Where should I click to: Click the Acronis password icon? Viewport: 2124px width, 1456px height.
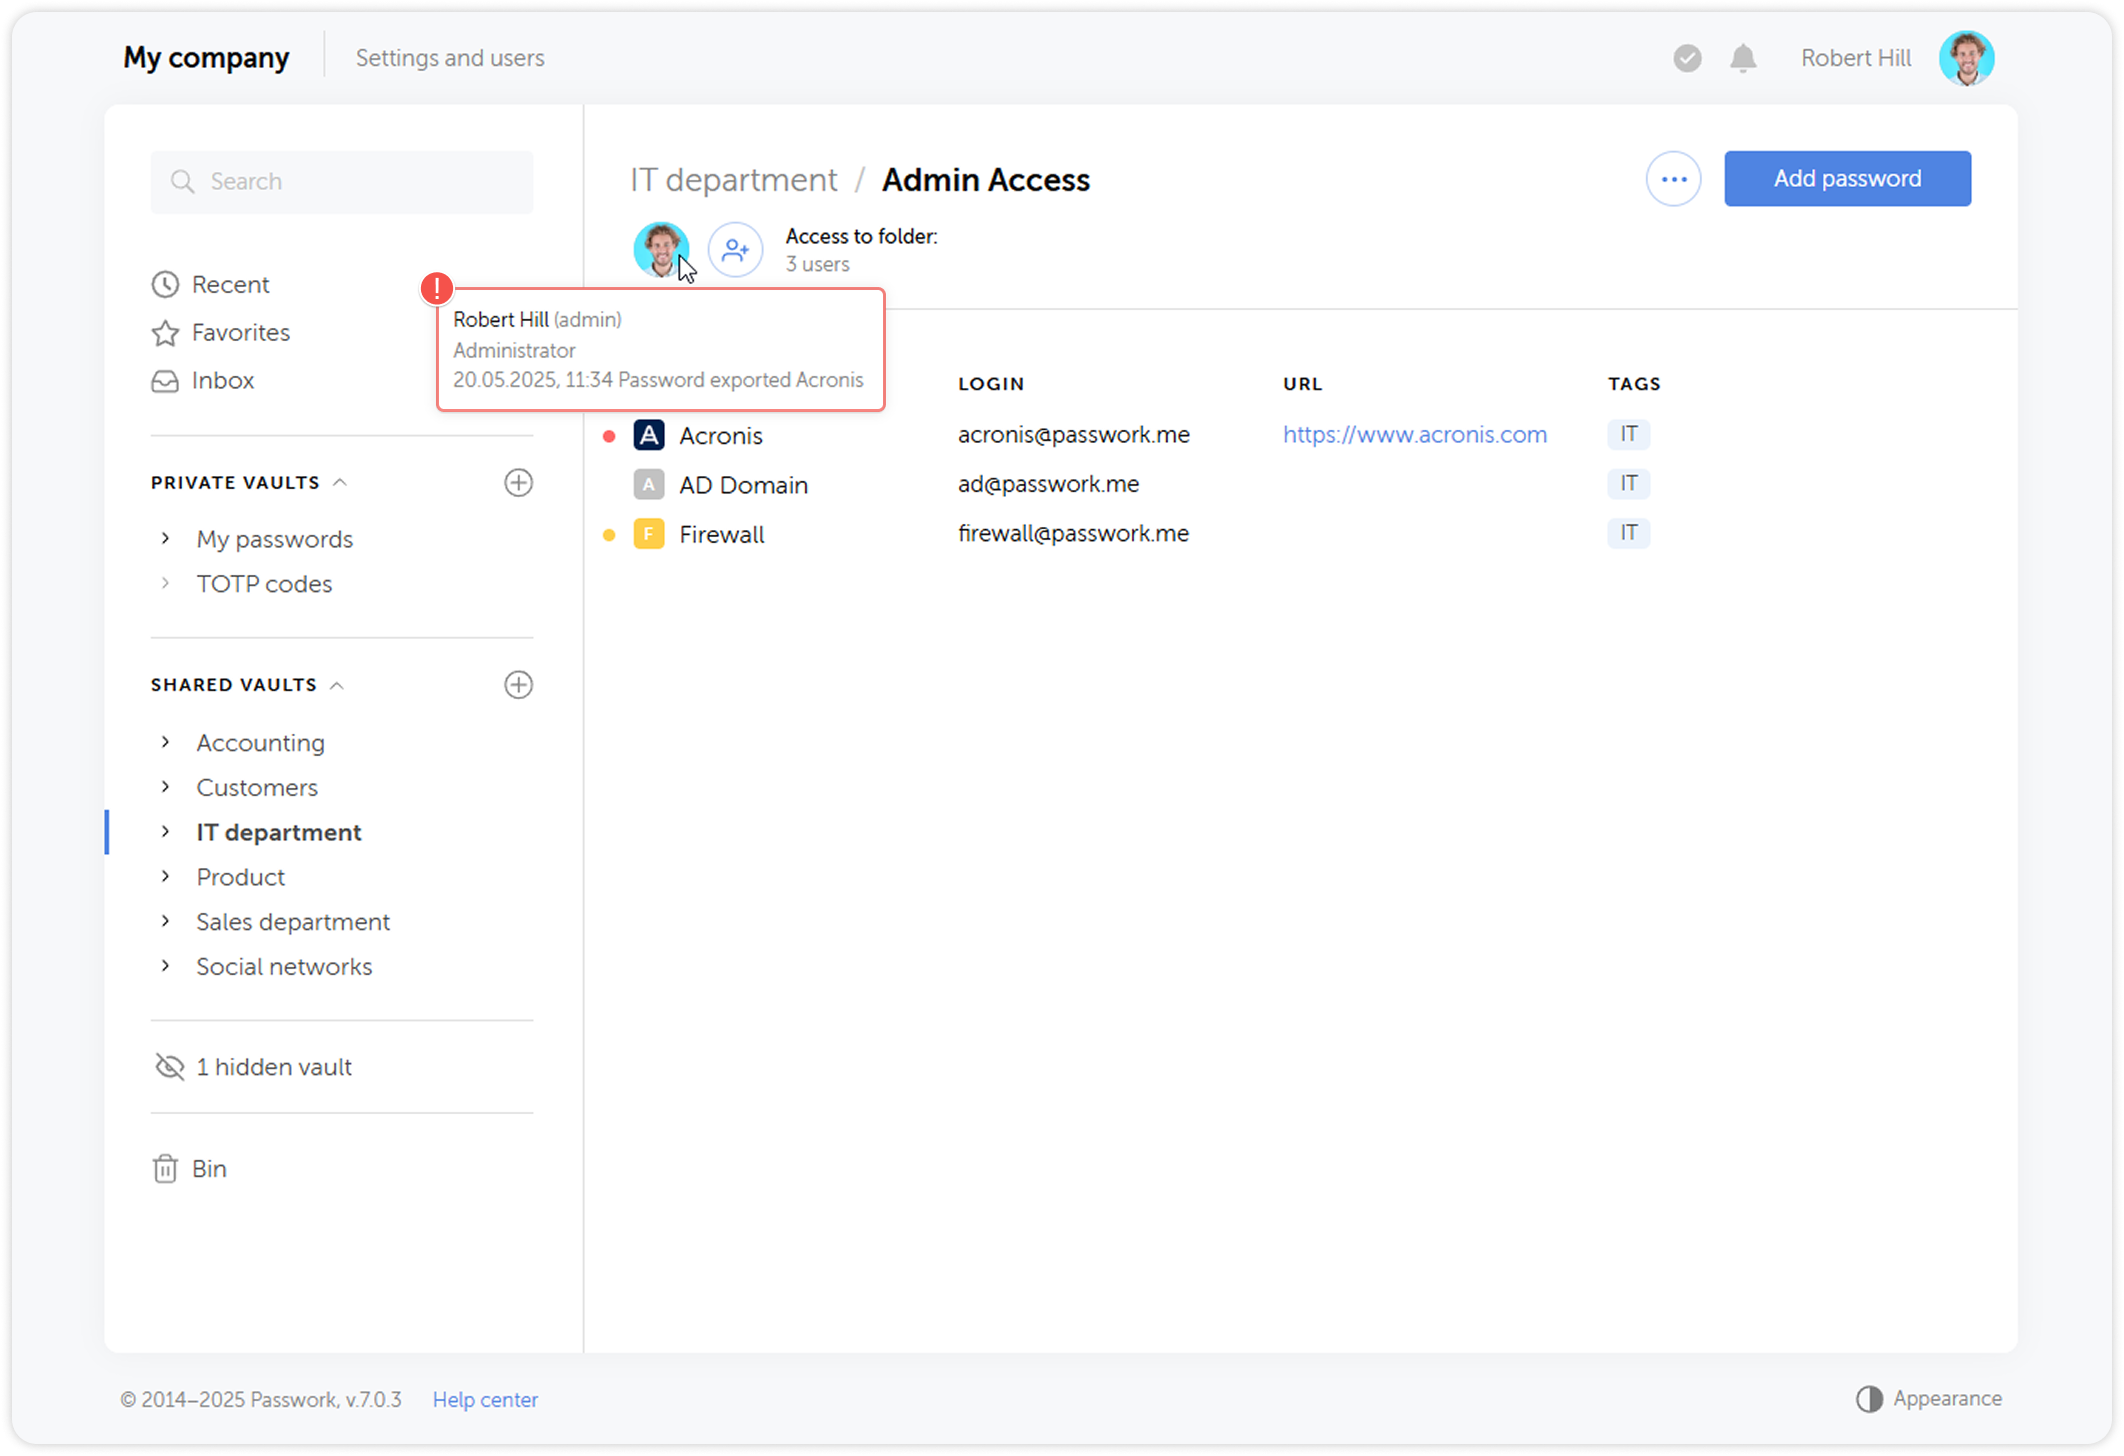pos(650,435)
